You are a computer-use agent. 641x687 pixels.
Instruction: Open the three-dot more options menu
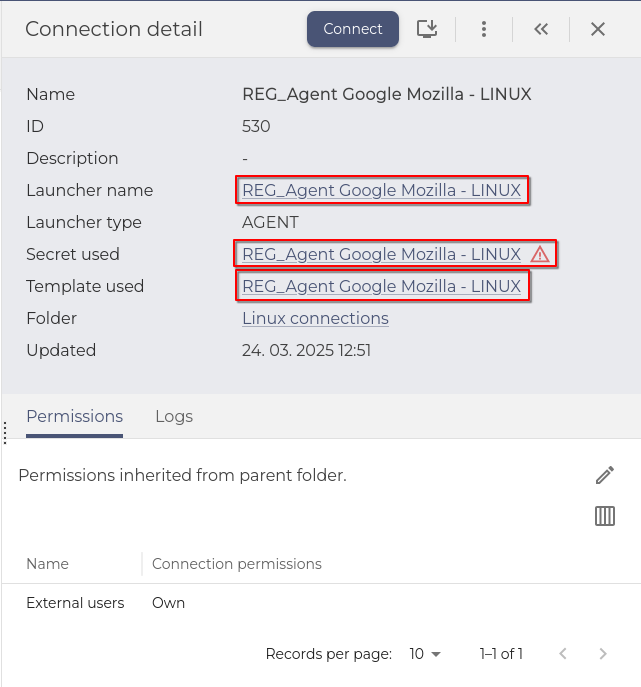484,29
